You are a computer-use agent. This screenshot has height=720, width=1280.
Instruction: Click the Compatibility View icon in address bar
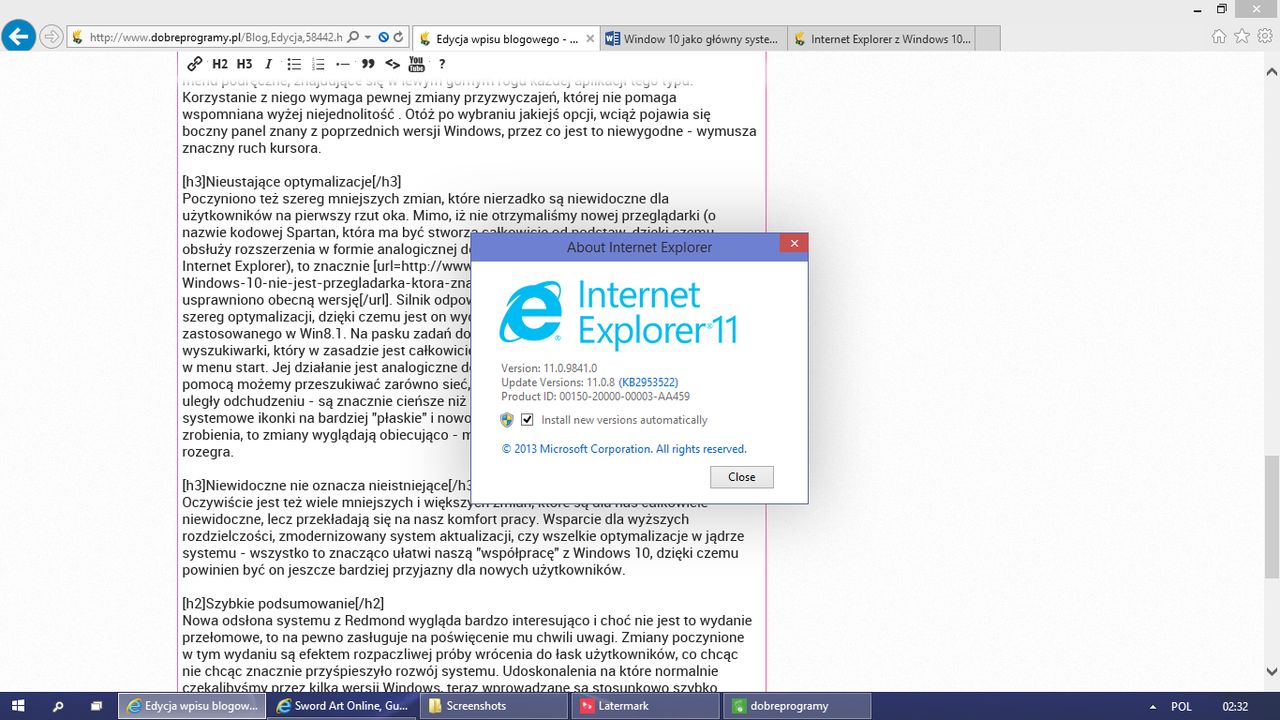383,37
